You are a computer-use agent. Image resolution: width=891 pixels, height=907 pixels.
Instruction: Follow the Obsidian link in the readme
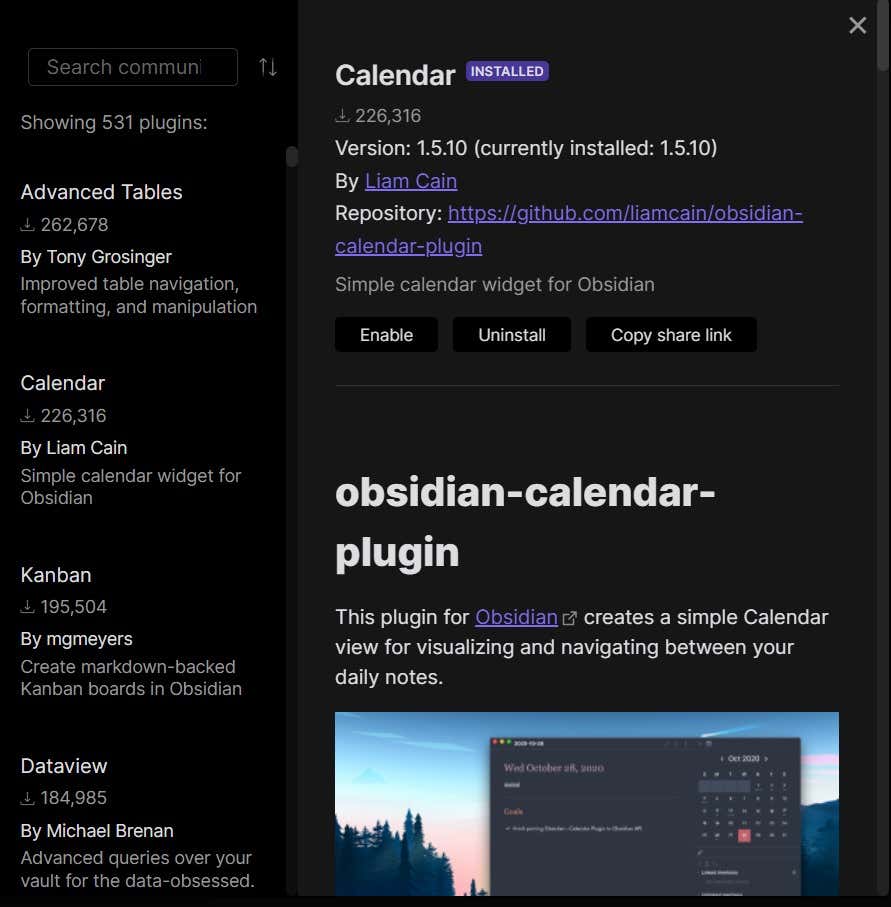tap(516, 617)
